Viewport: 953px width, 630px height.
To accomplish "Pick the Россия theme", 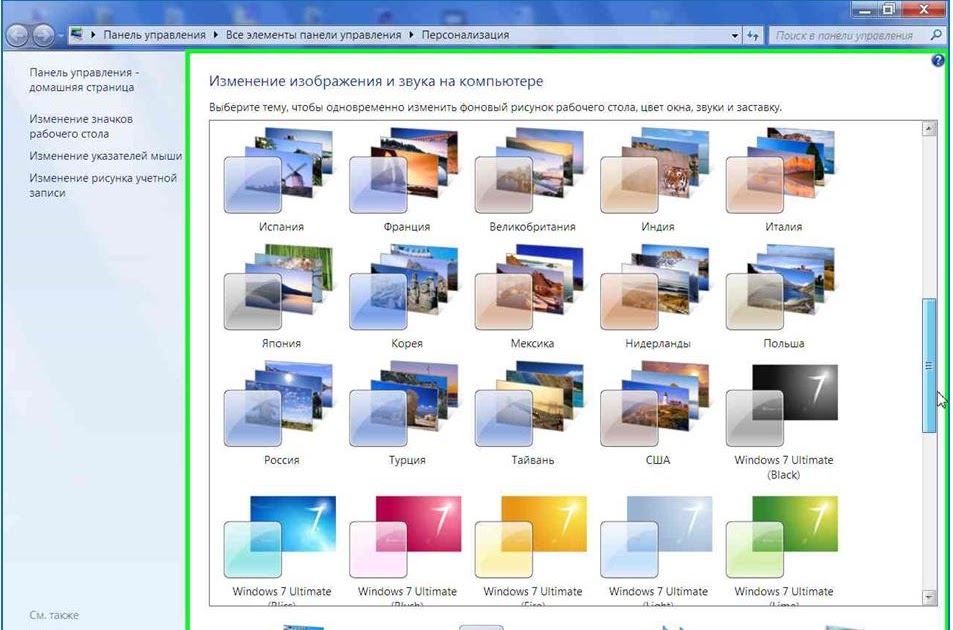I will tap(281, 414).
